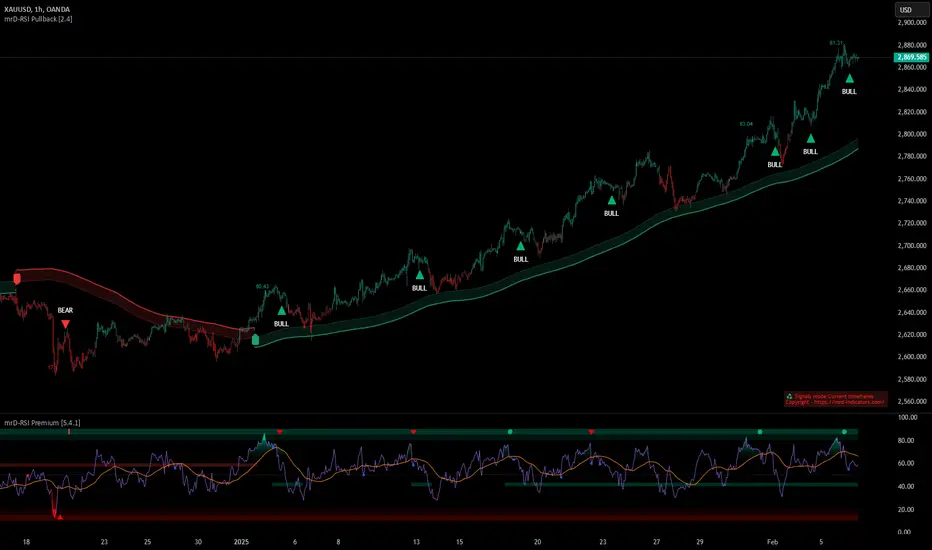
Task: Click the 2,880.000 price axis label
Action: coord(912,45)
